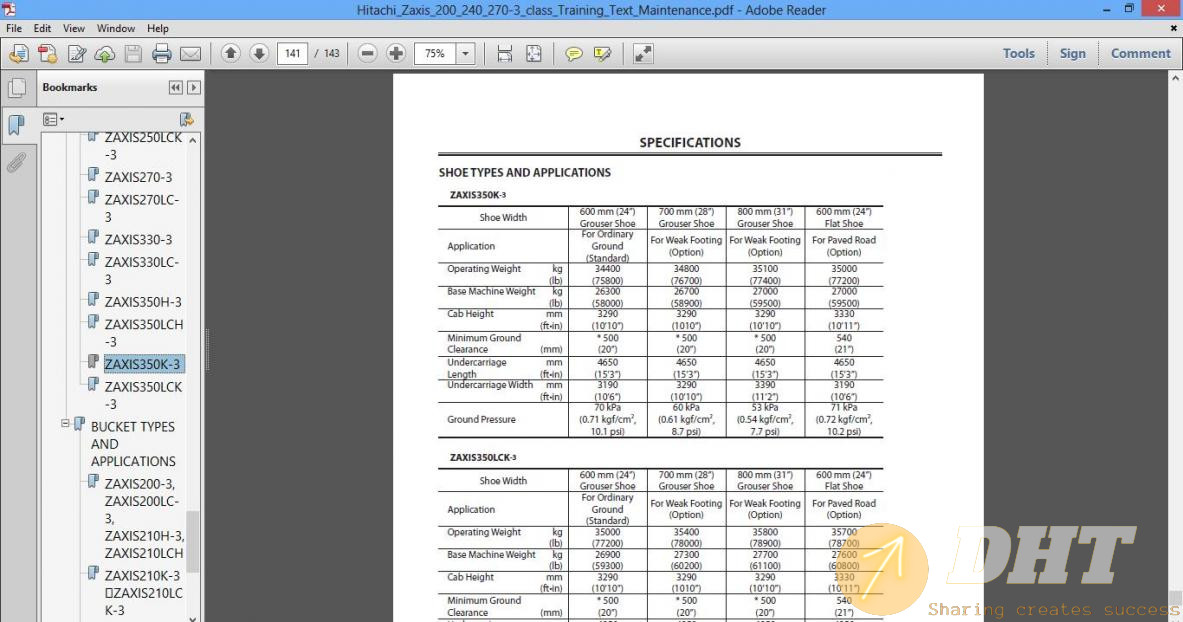
Task: Click the bookmark icon beside ZAXIS350H-3
Action: coord(93,300)
